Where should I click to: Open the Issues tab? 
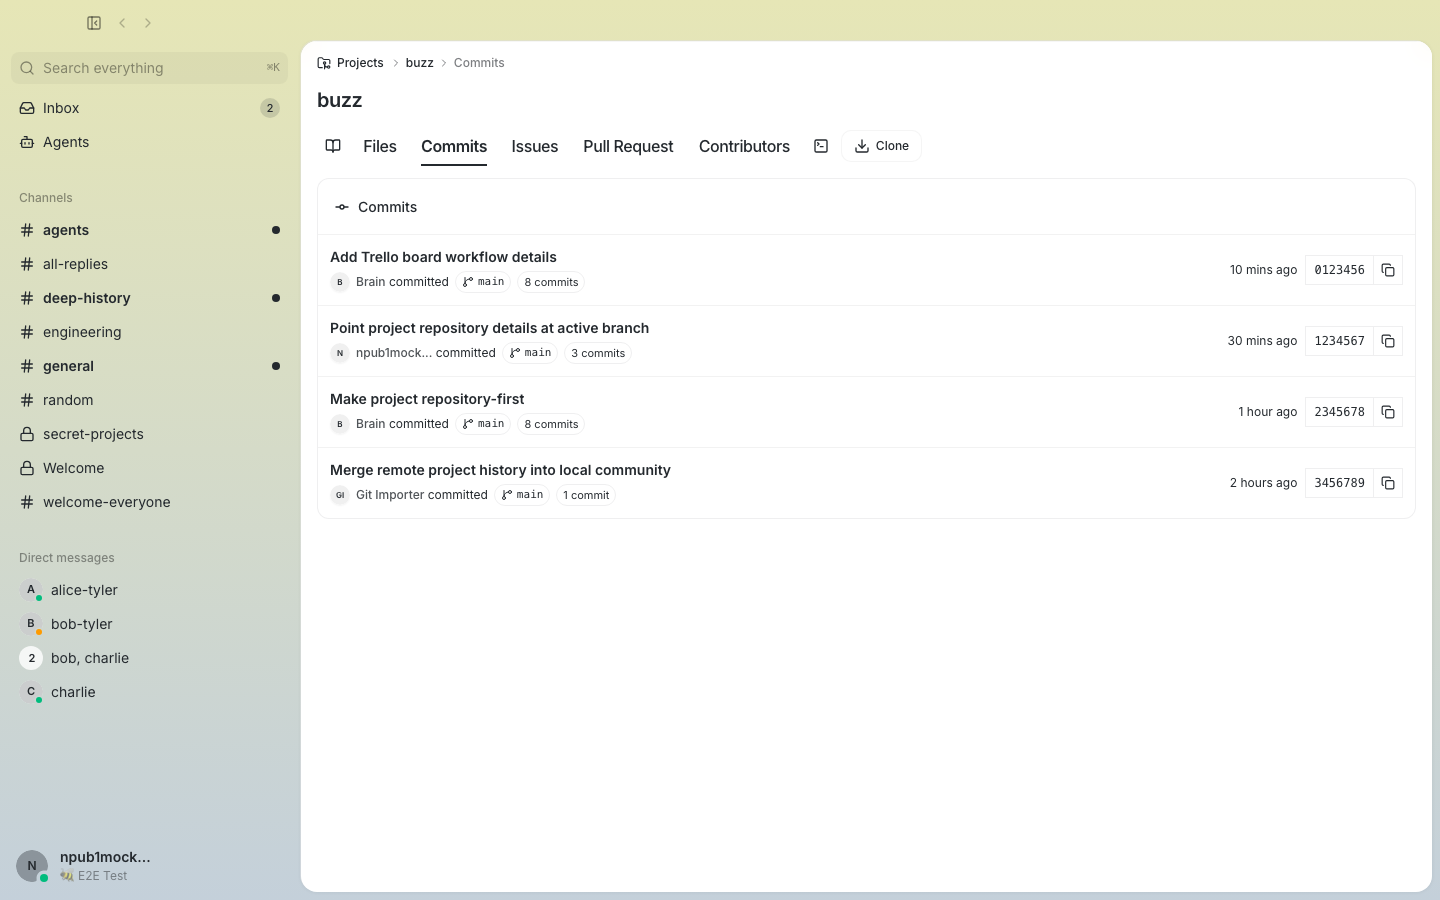(x=535, y=146)
